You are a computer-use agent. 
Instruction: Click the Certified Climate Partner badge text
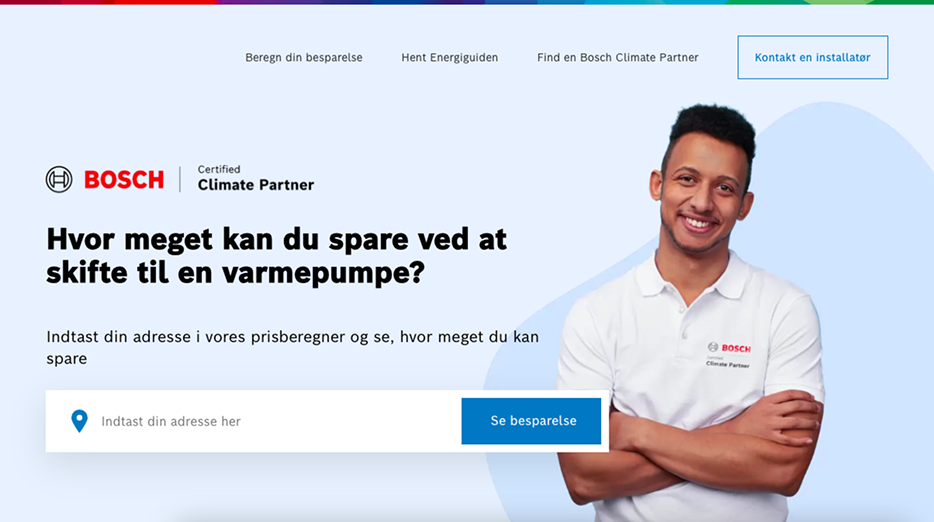pos(256,179)
